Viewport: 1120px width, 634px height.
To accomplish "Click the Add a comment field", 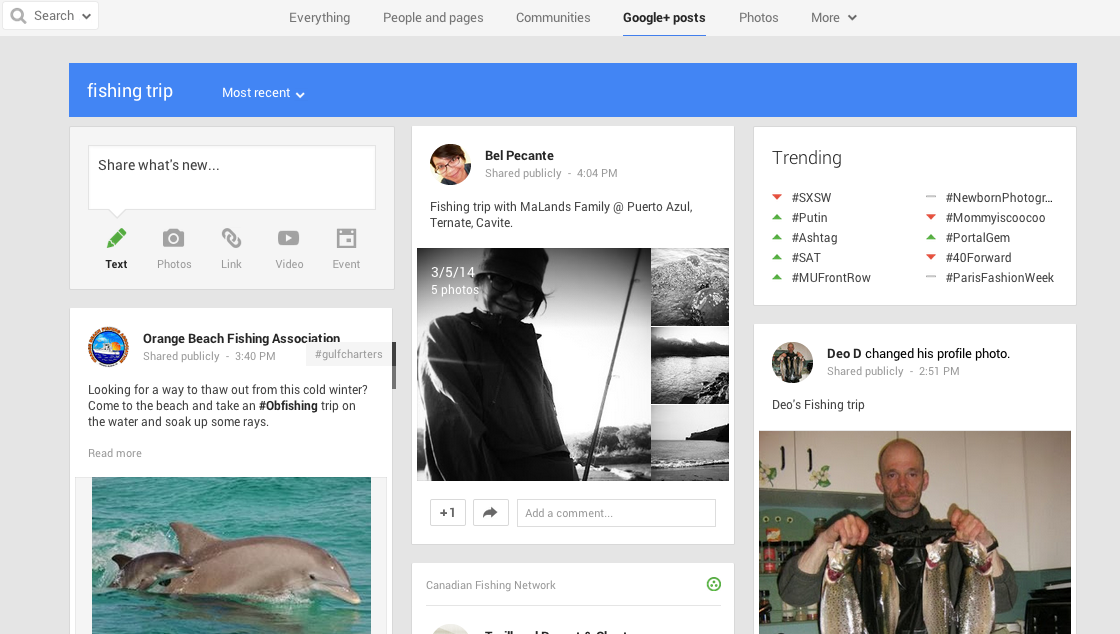I will [x=616, y=513].
